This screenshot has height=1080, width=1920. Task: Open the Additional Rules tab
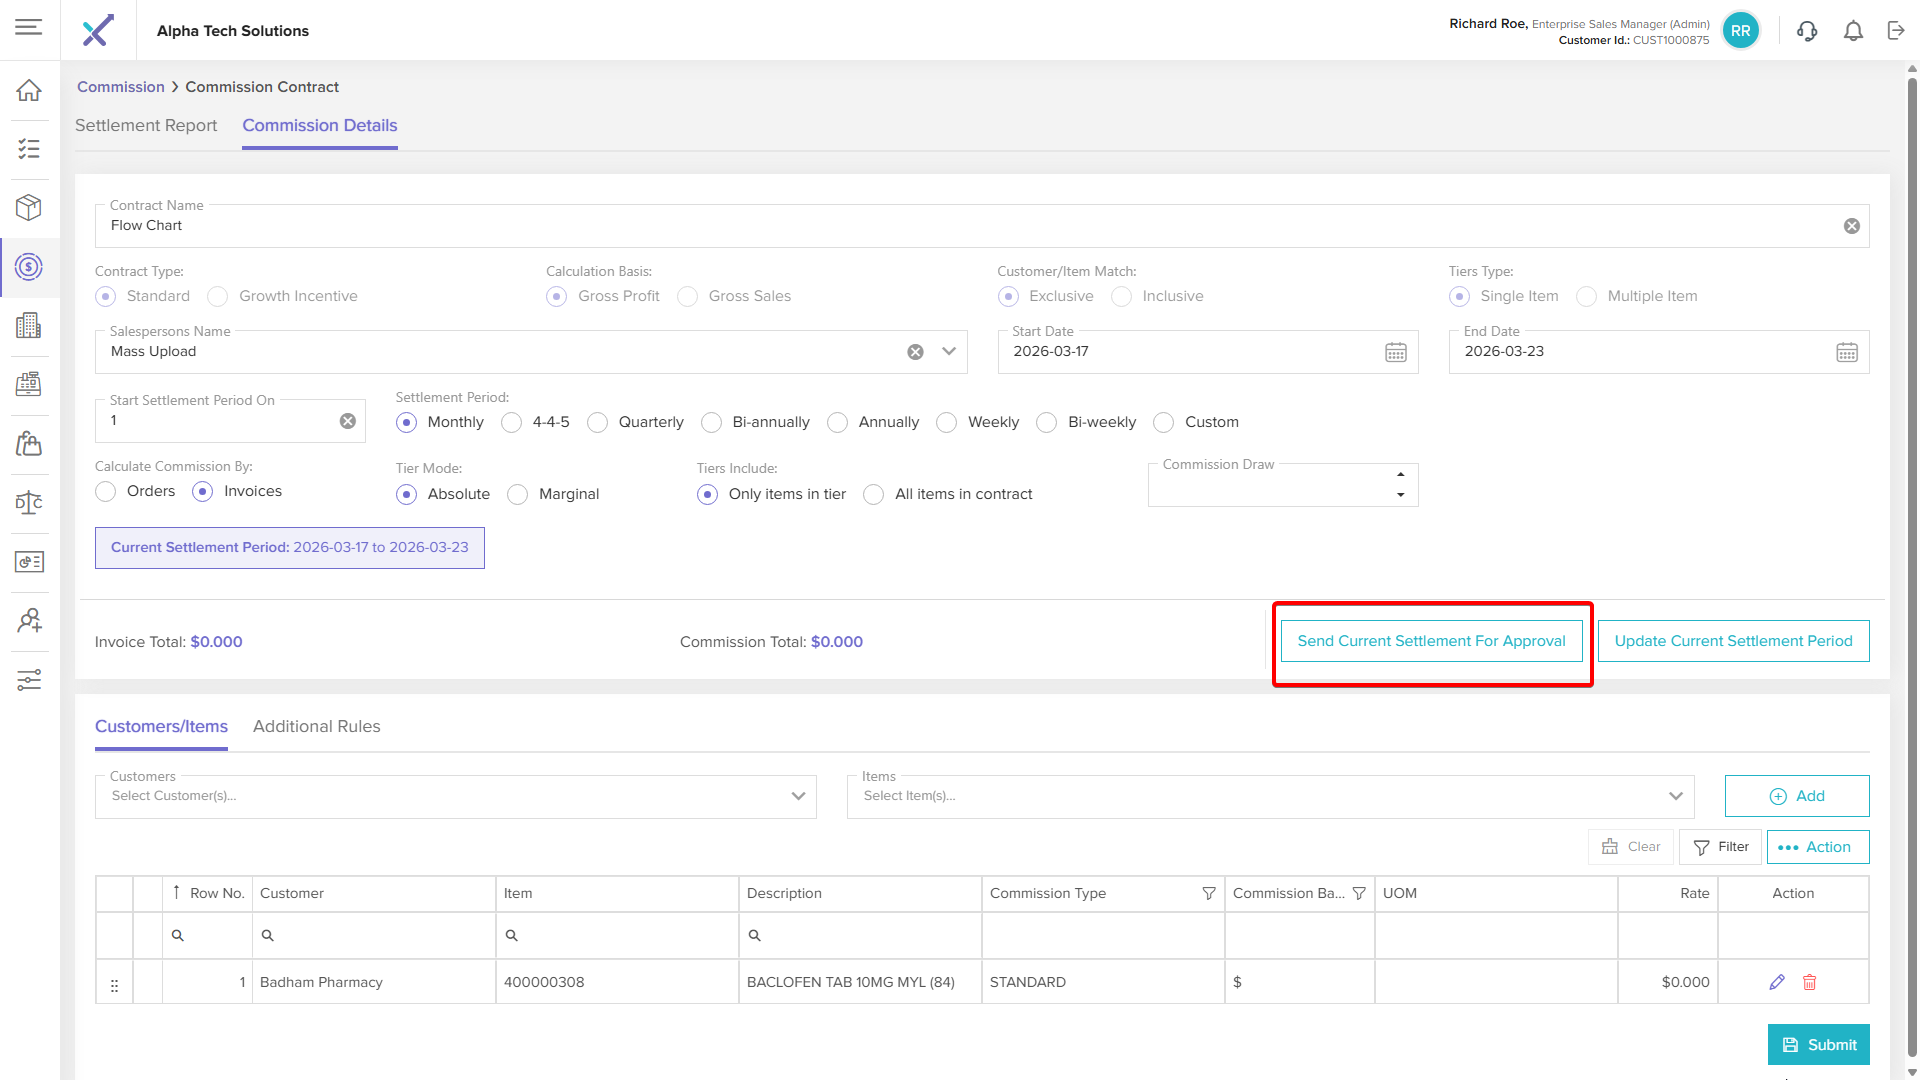coord(316,727)
